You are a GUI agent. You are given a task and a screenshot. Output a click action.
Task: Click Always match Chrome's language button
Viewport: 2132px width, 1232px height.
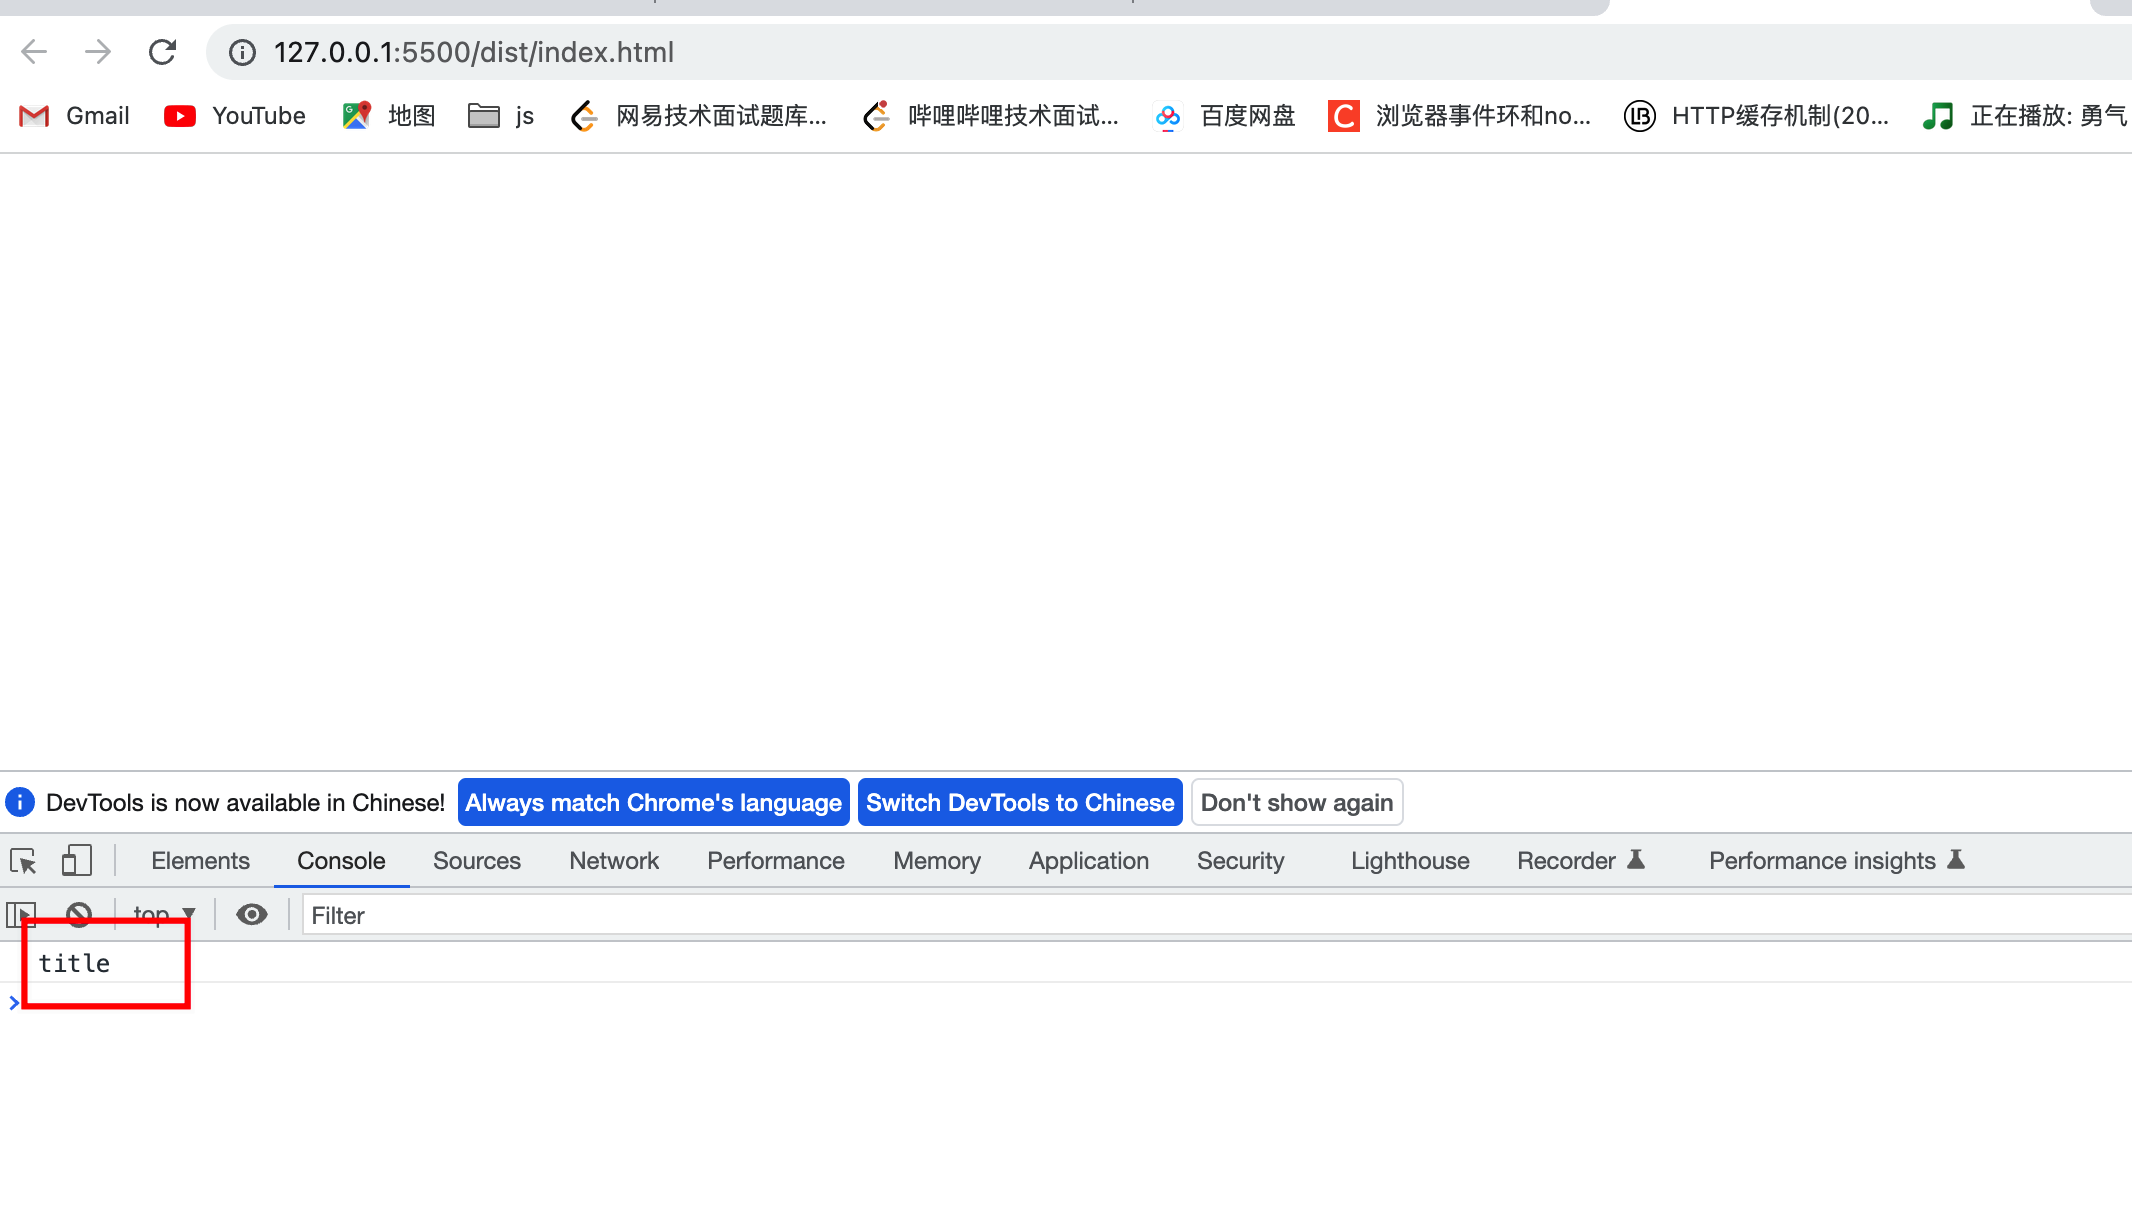653,803
